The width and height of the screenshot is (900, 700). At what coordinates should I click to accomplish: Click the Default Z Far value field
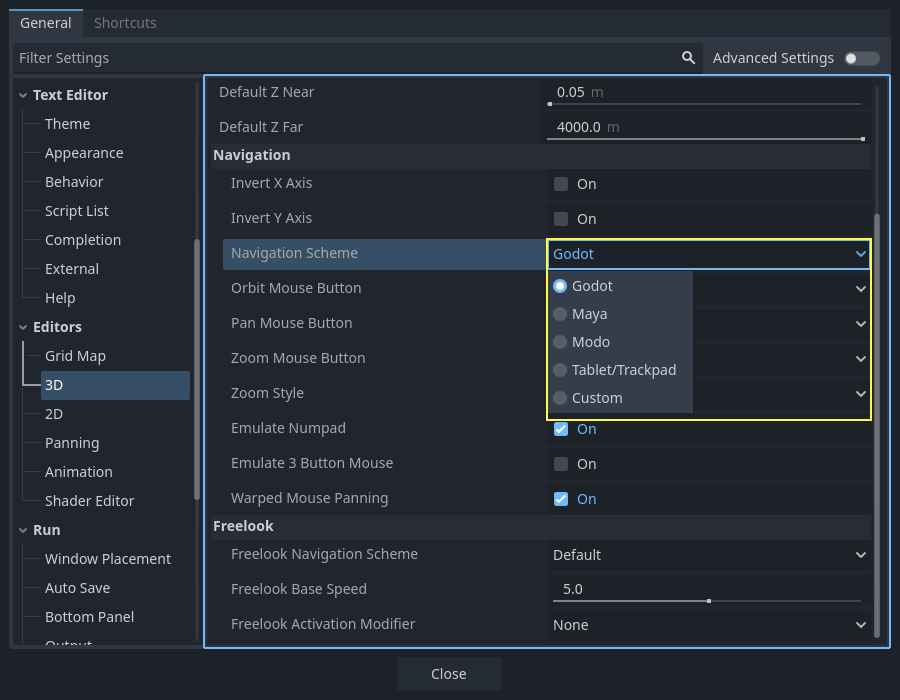(704, 127)
